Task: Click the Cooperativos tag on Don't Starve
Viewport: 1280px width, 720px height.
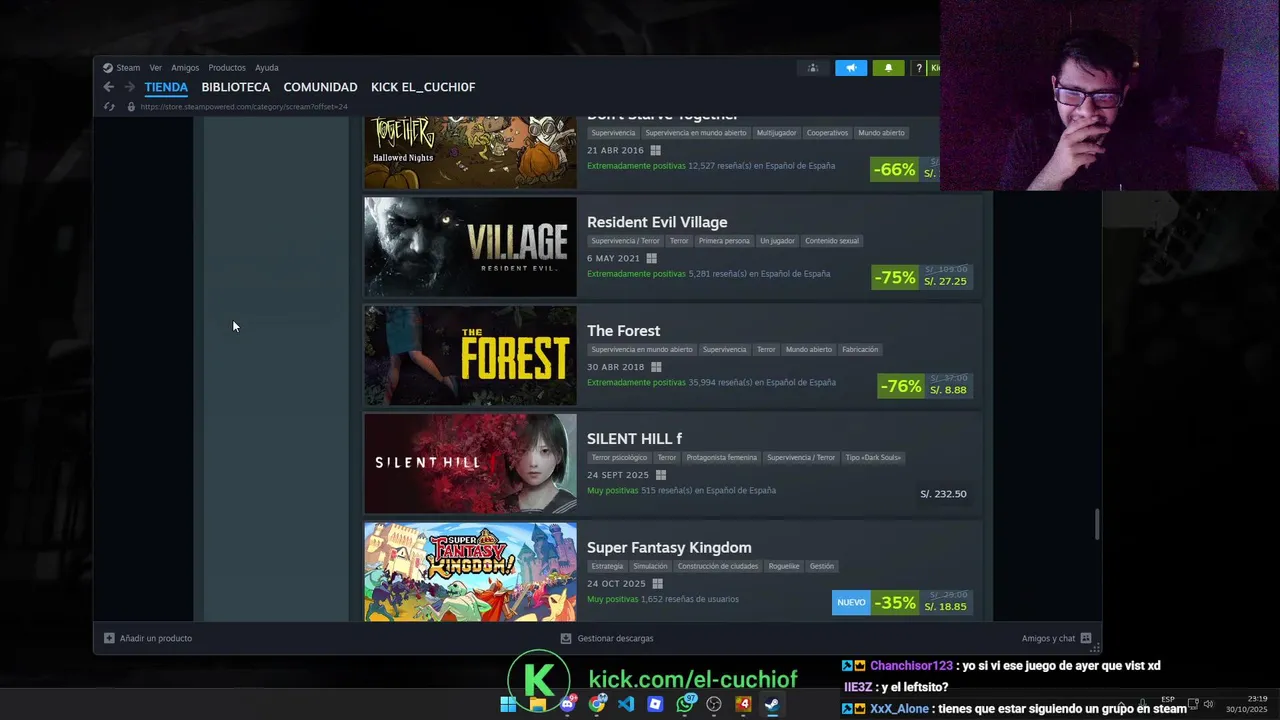Action: click(827, 133)
